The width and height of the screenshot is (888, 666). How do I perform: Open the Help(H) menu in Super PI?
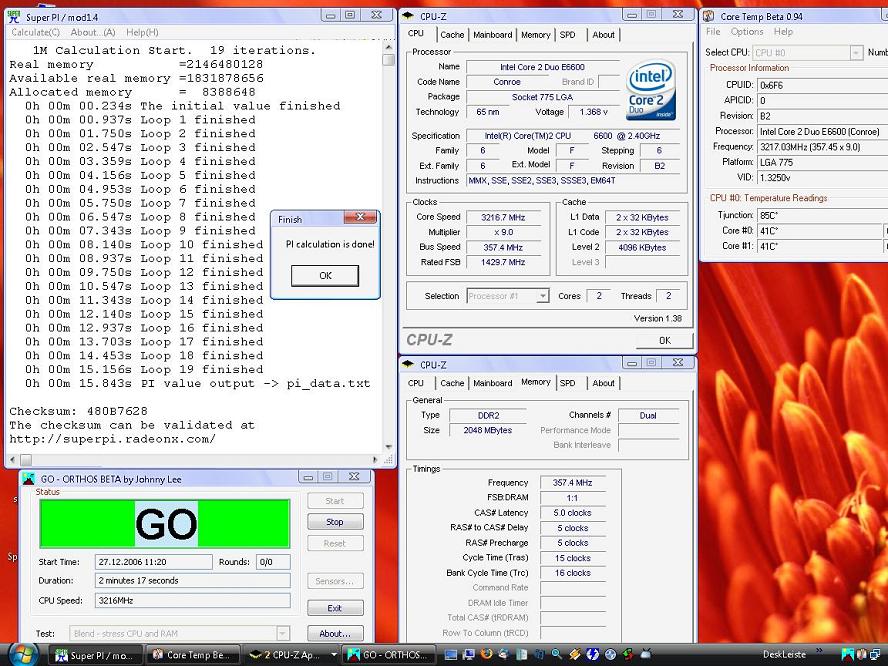tap(142, 32)
